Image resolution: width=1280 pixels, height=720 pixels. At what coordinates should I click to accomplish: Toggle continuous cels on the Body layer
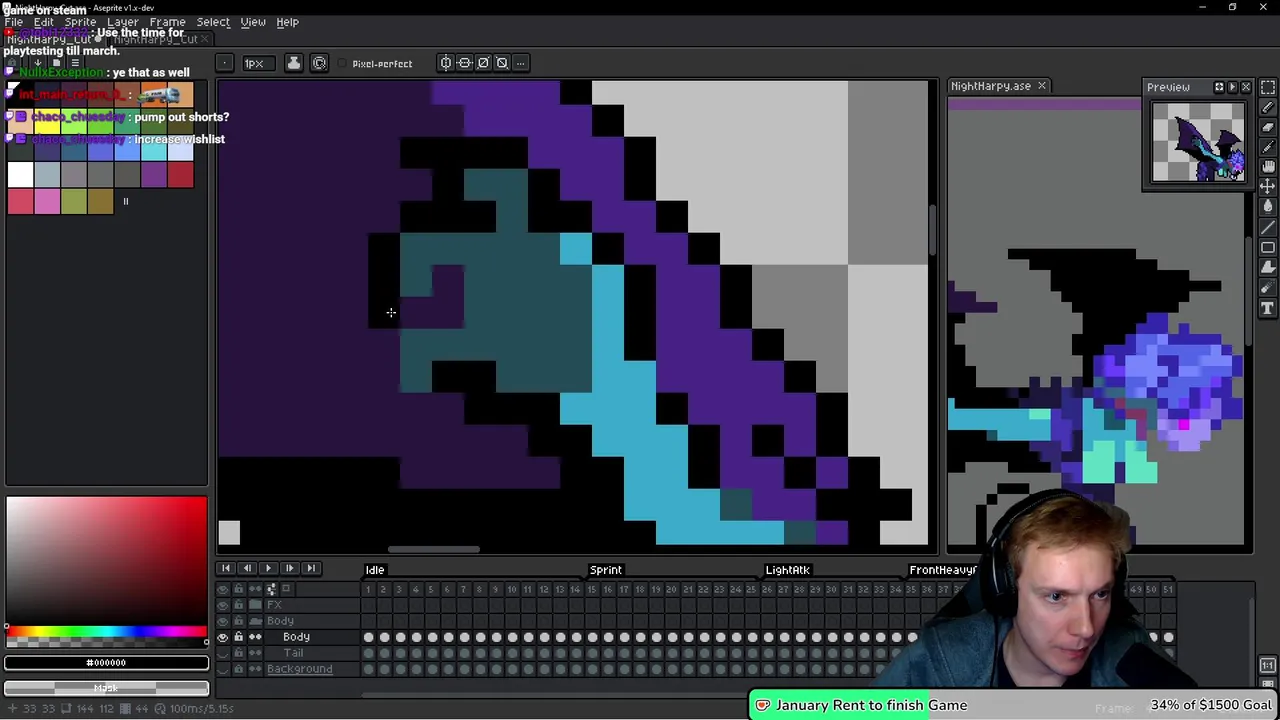(255, 637)
